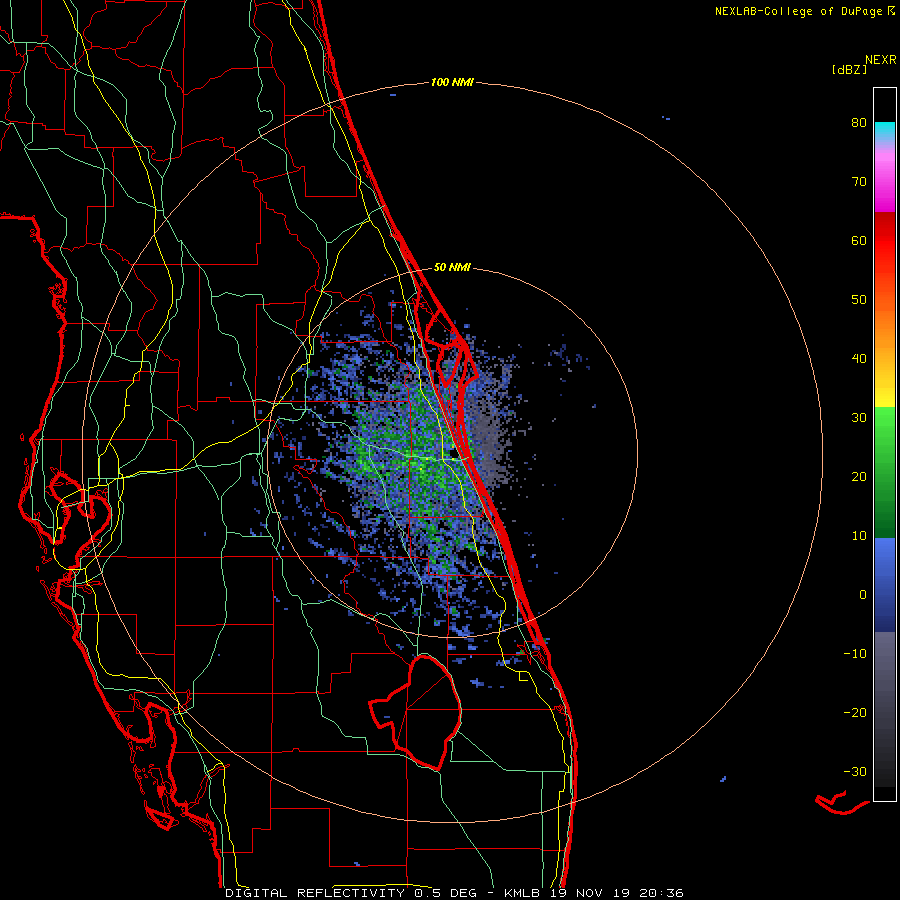Click the 50 NMI range ring label
900x900 pixels.
[452, 267]
